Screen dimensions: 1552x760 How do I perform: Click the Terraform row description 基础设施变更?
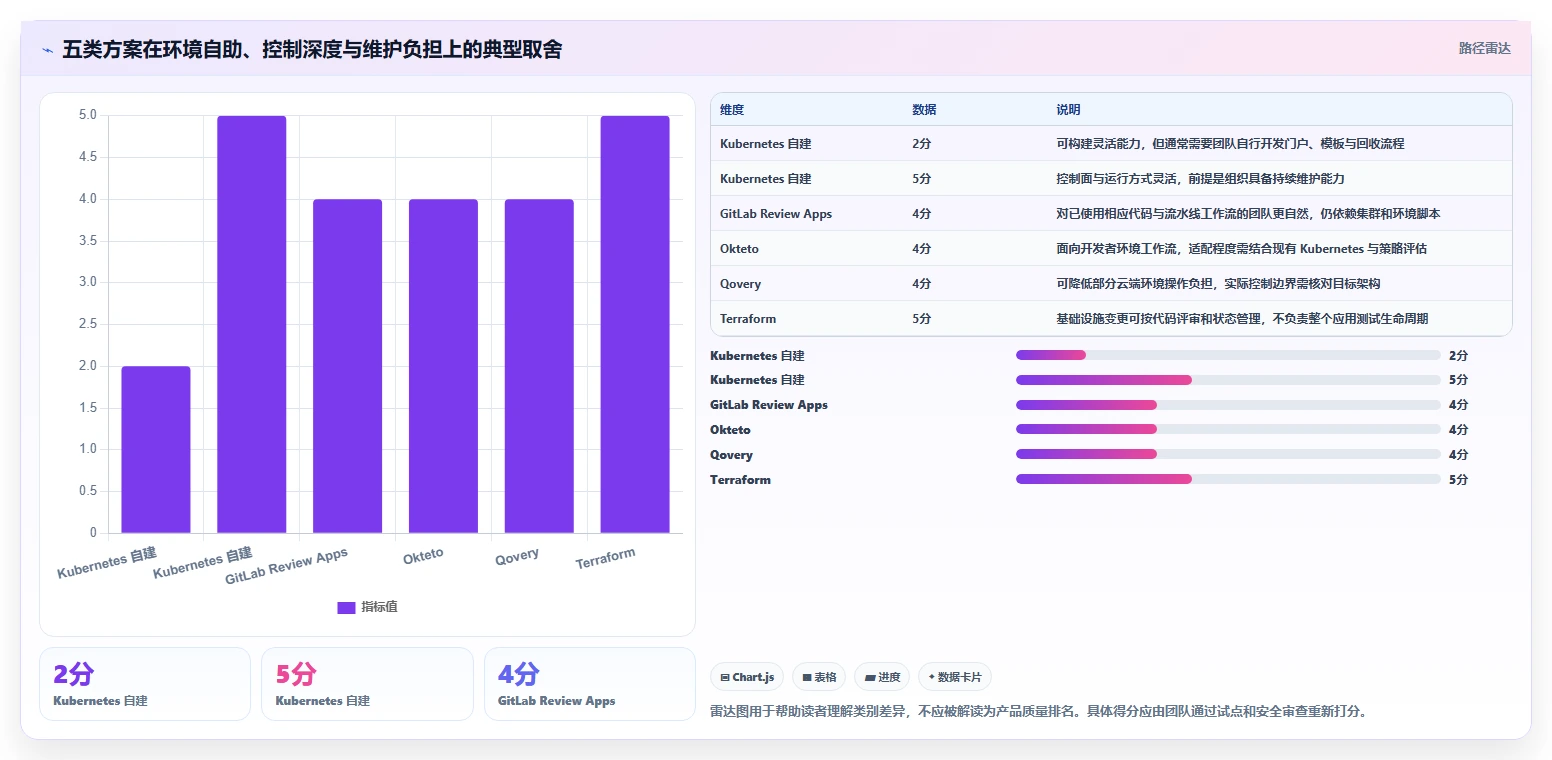click(1242, 319)
